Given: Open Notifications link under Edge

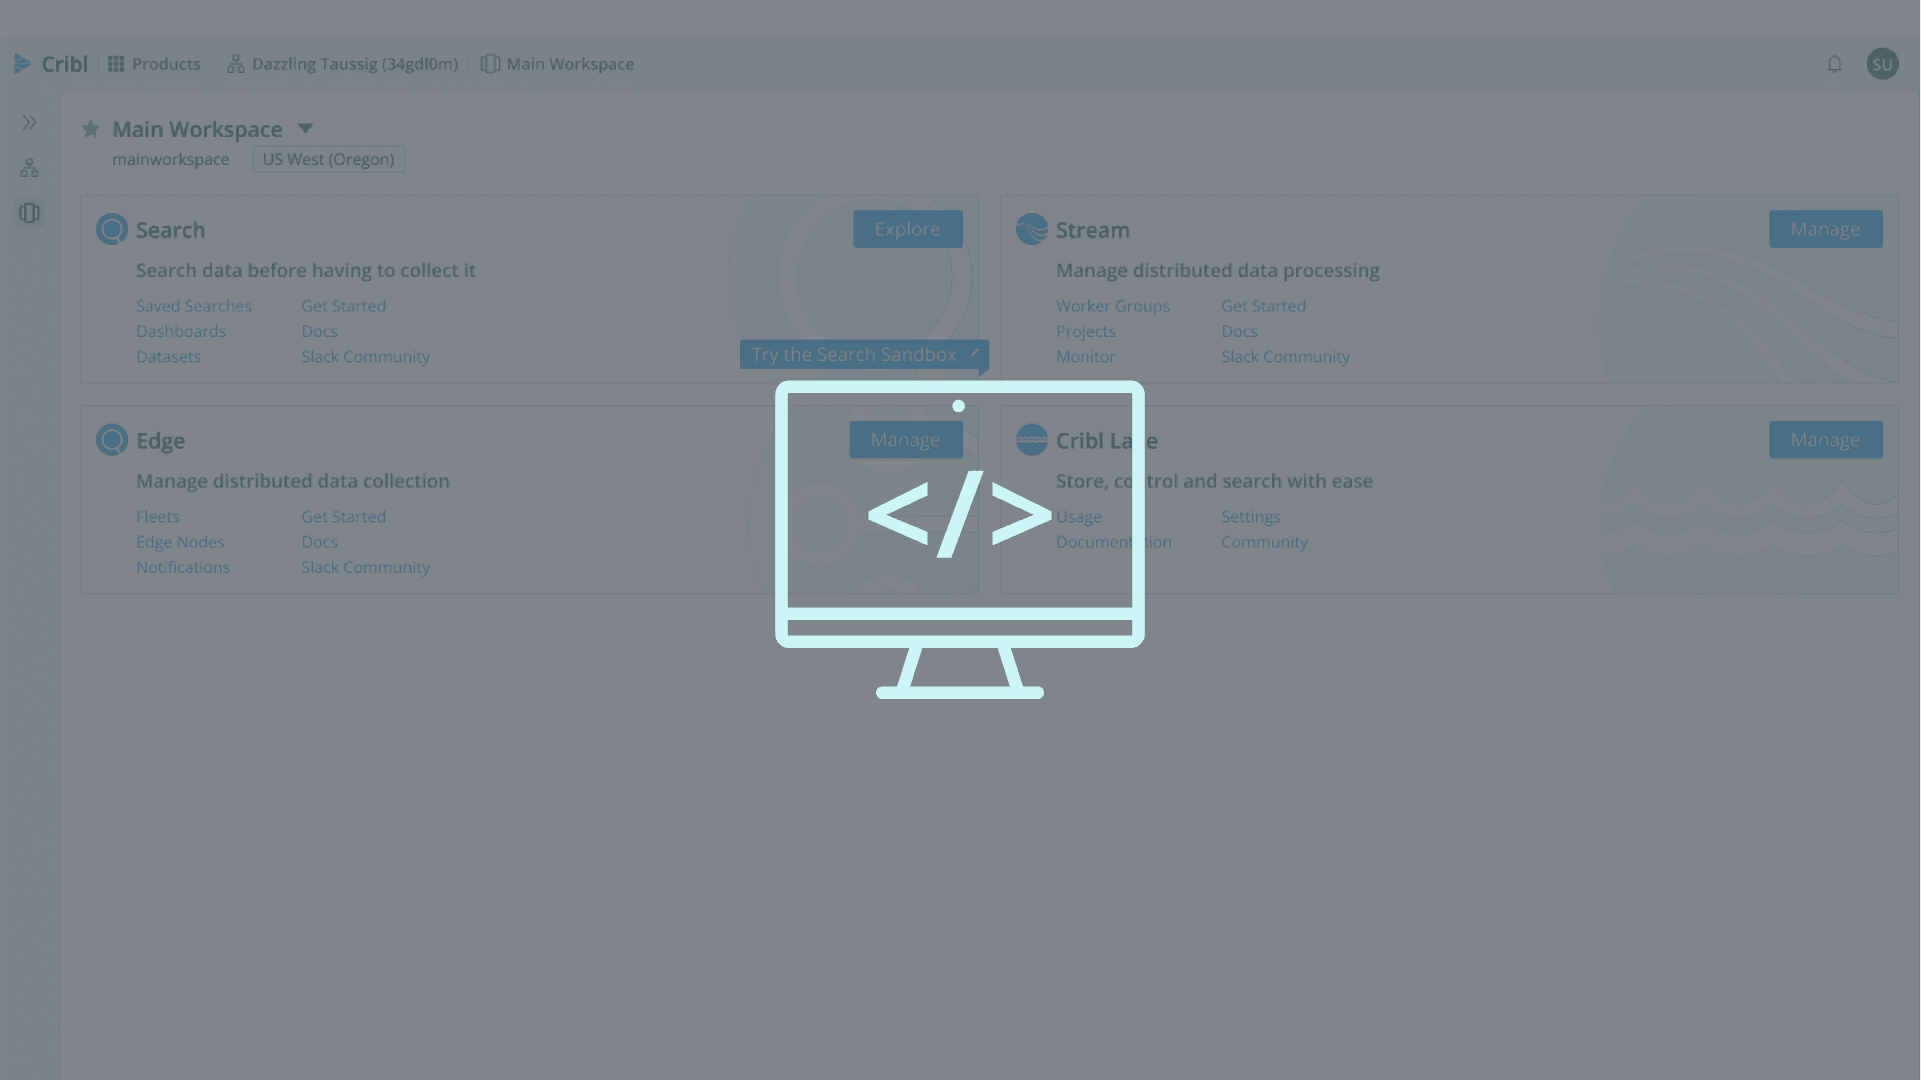Looking at the screenshot, I should 183,567.
